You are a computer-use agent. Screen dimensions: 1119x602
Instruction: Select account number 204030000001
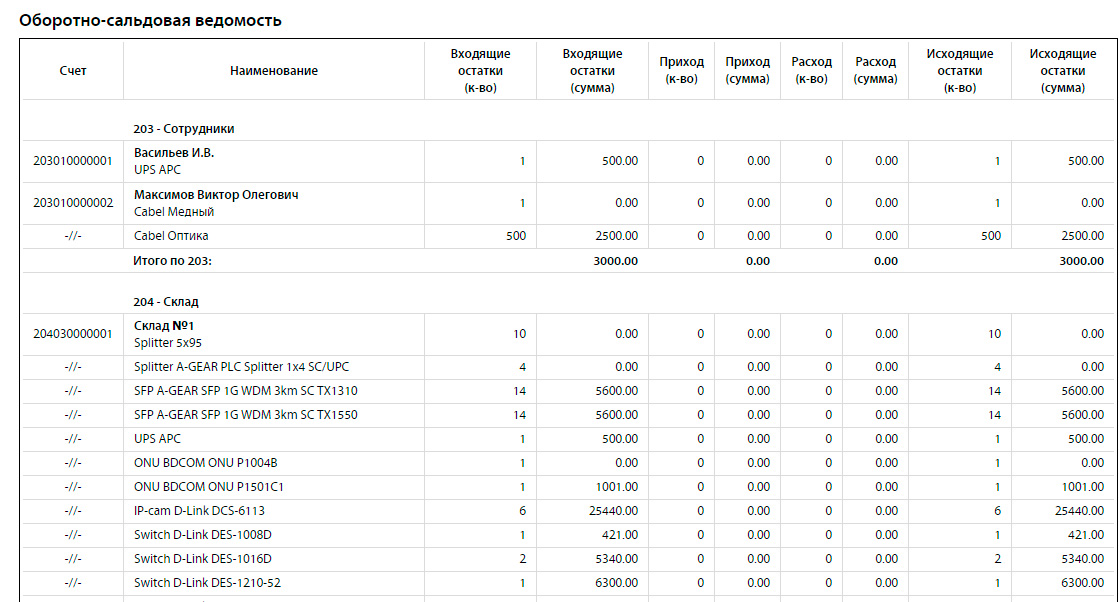pos(73,334)
